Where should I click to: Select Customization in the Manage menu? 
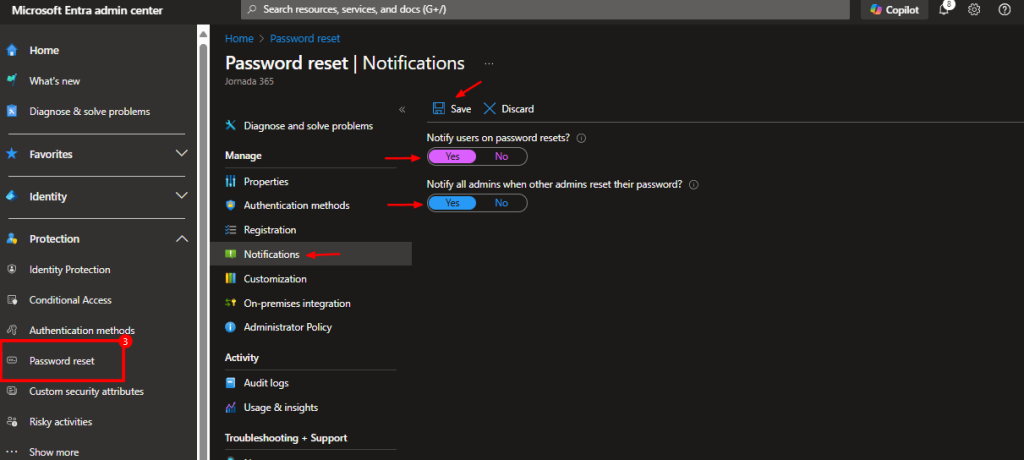click(274, 279)
